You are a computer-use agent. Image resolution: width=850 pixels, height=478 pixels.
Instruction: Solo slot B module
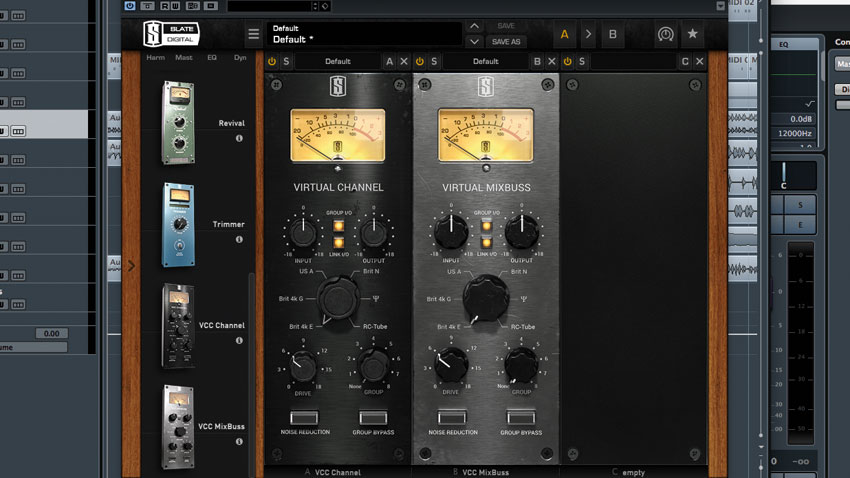pyautogui.click(x=434, y=61)
